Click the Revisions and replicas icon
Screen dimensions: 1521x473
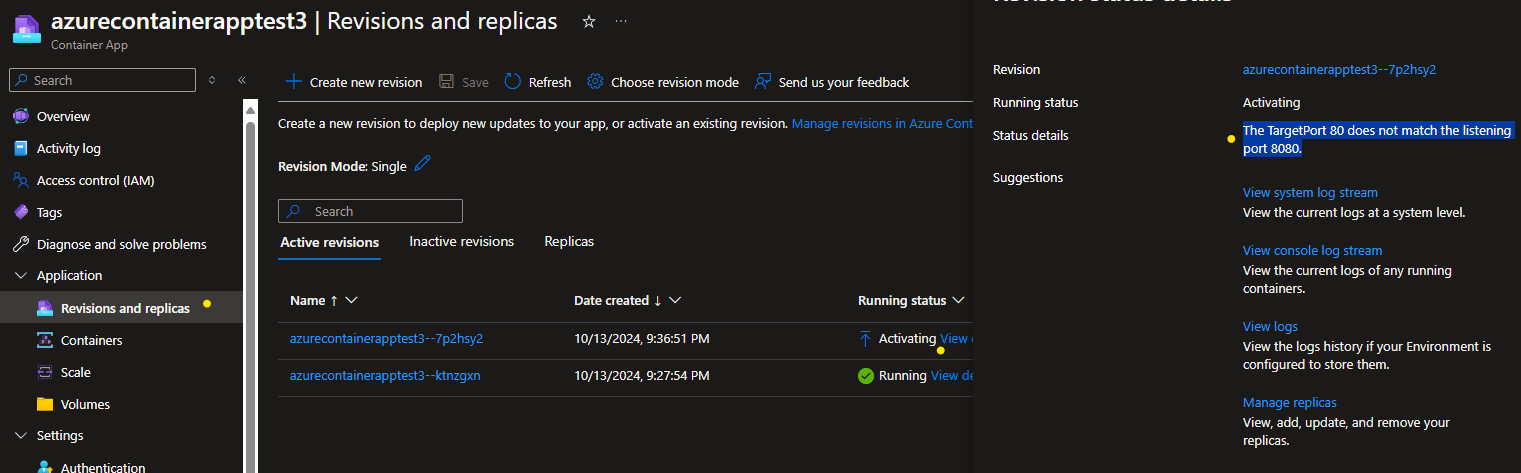pyautogui.click(x=44, y=308)
